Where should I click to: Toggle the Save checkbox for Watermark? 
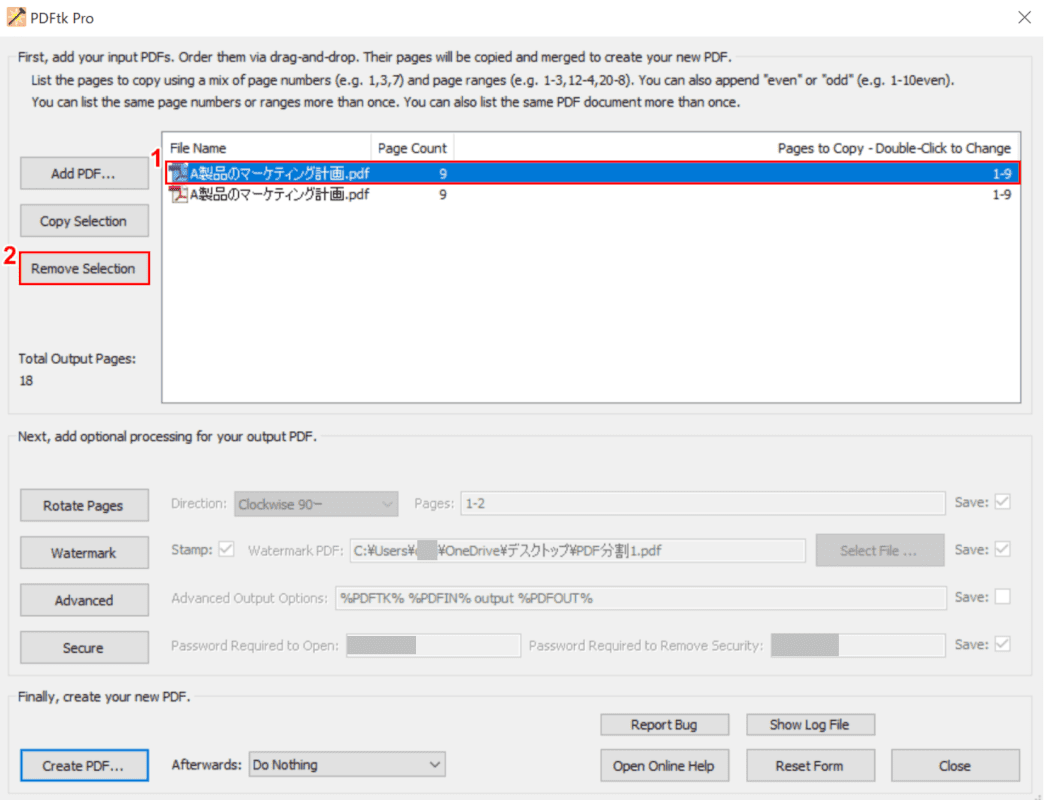click(1002, 549)
